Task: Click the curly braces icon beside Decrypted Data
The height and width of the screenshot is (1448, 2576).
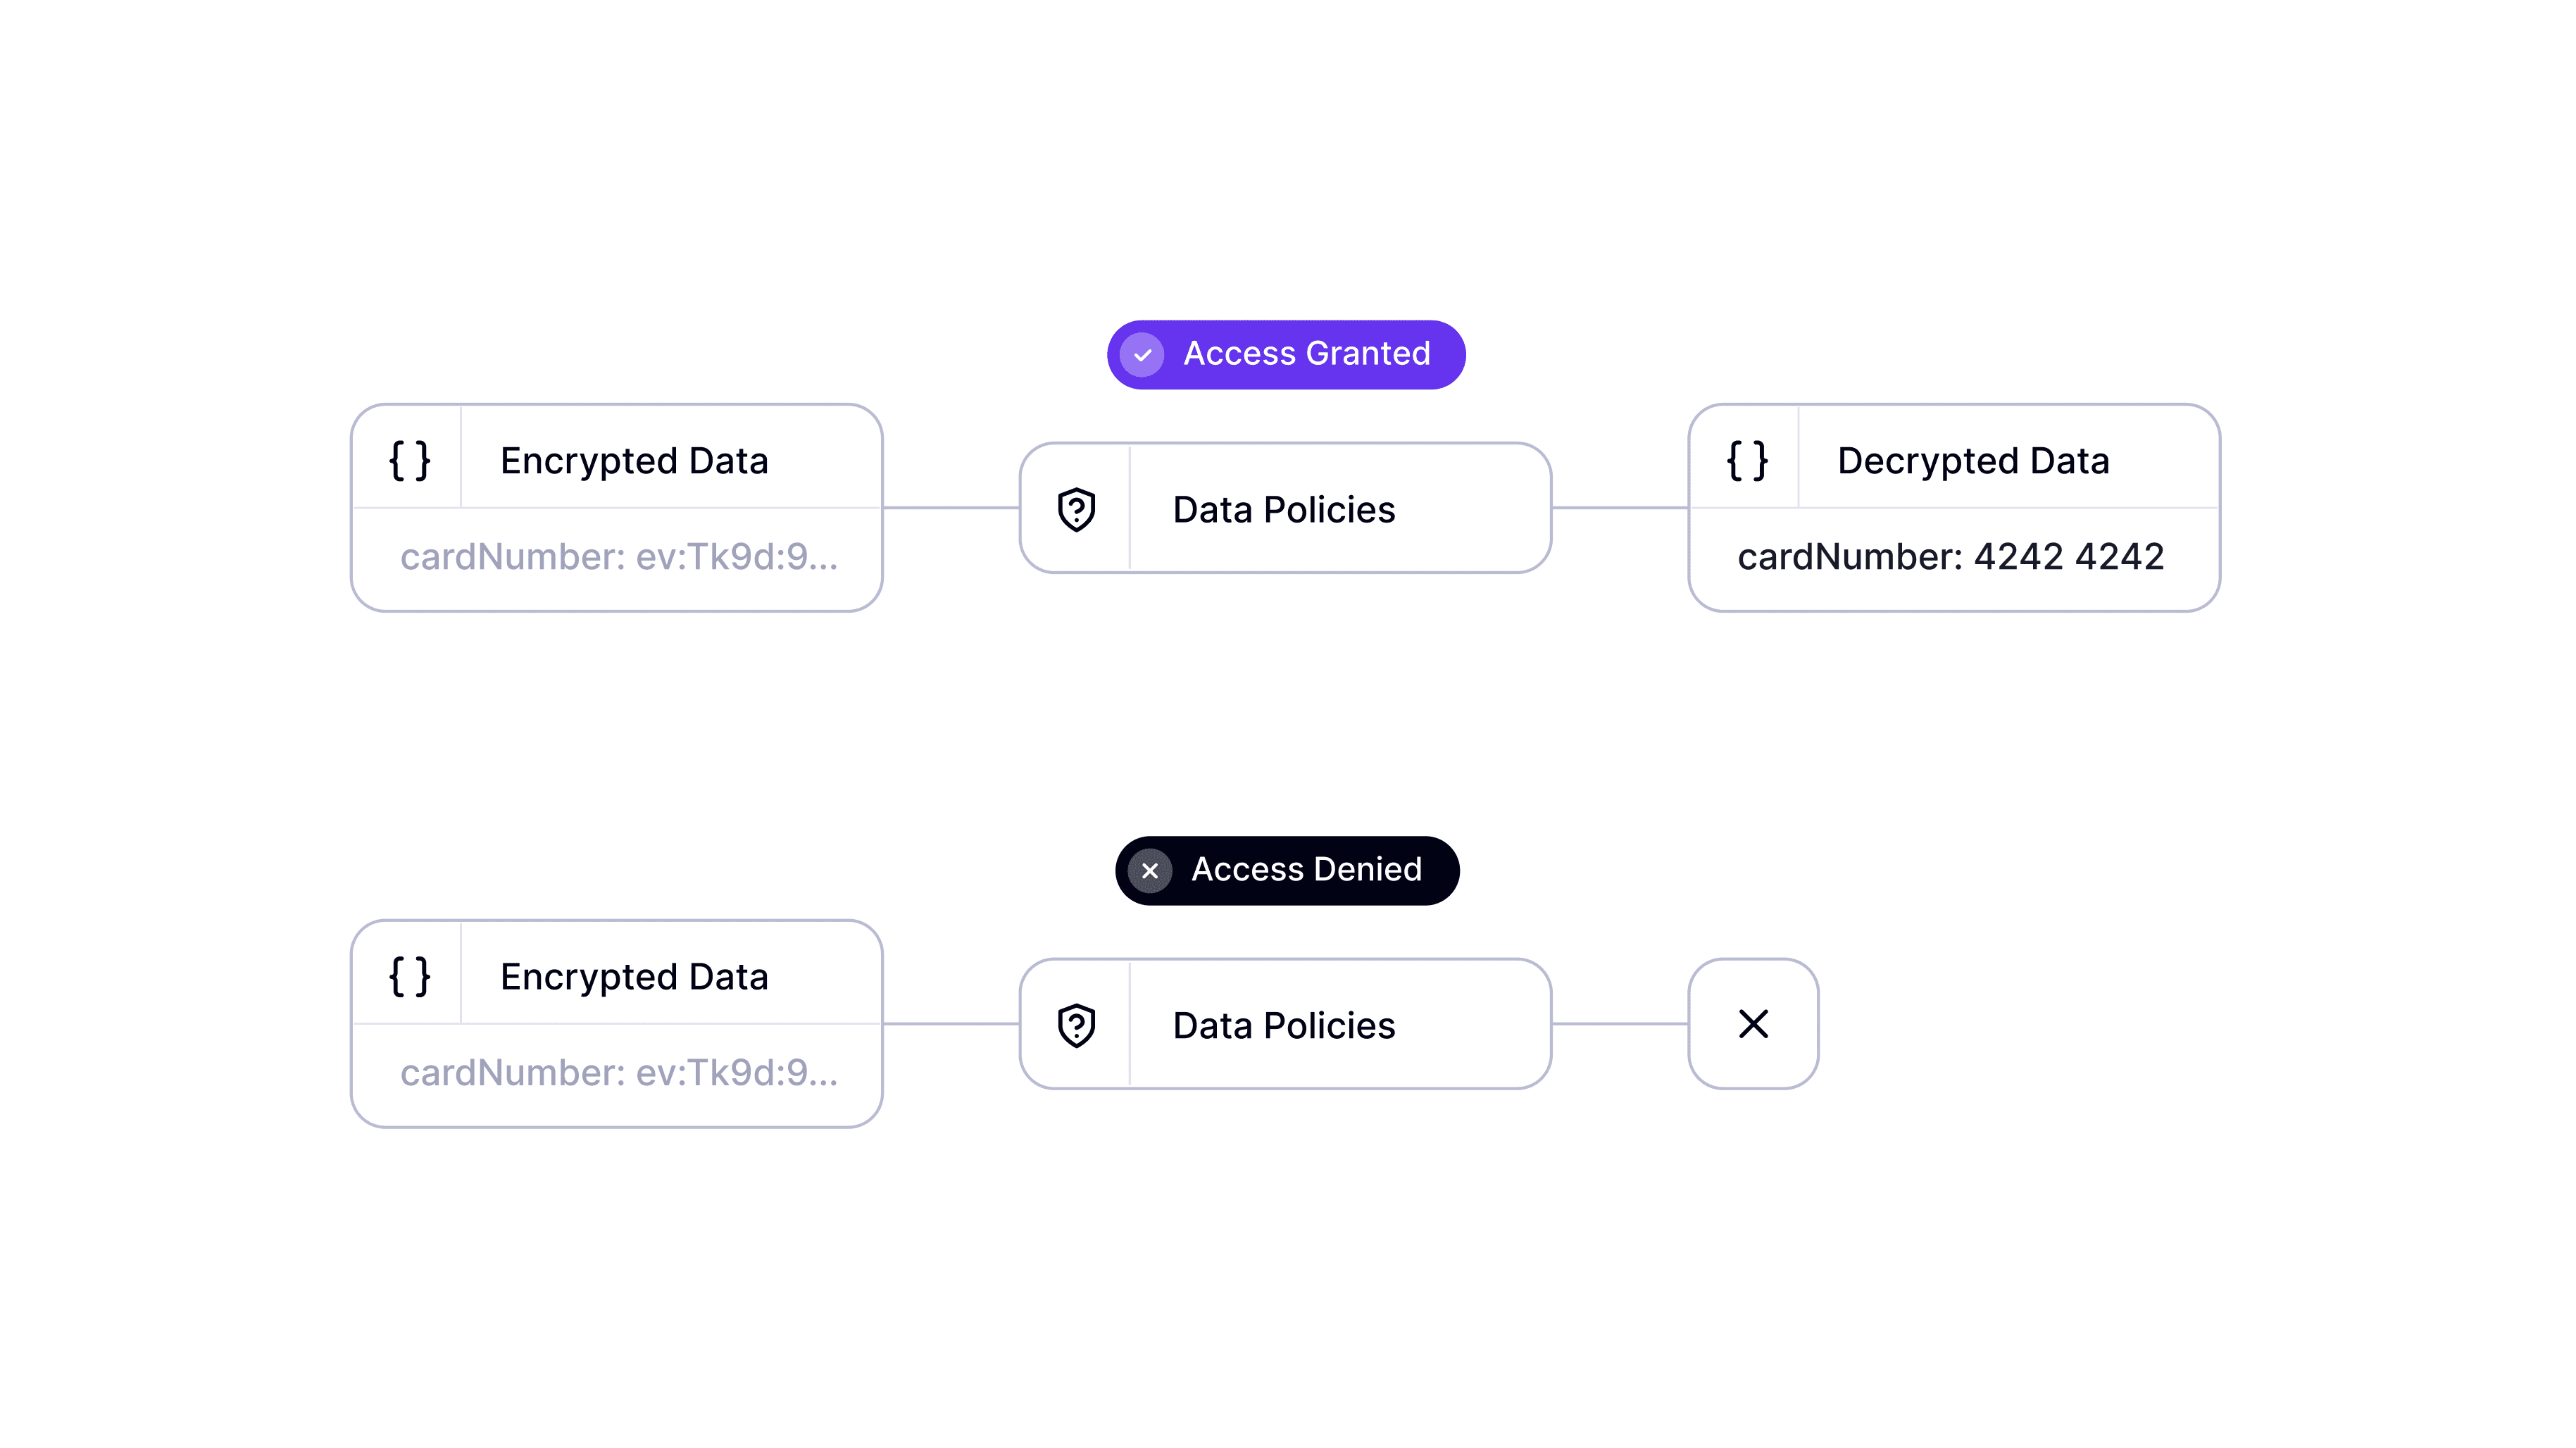Action: (1747, 461)
